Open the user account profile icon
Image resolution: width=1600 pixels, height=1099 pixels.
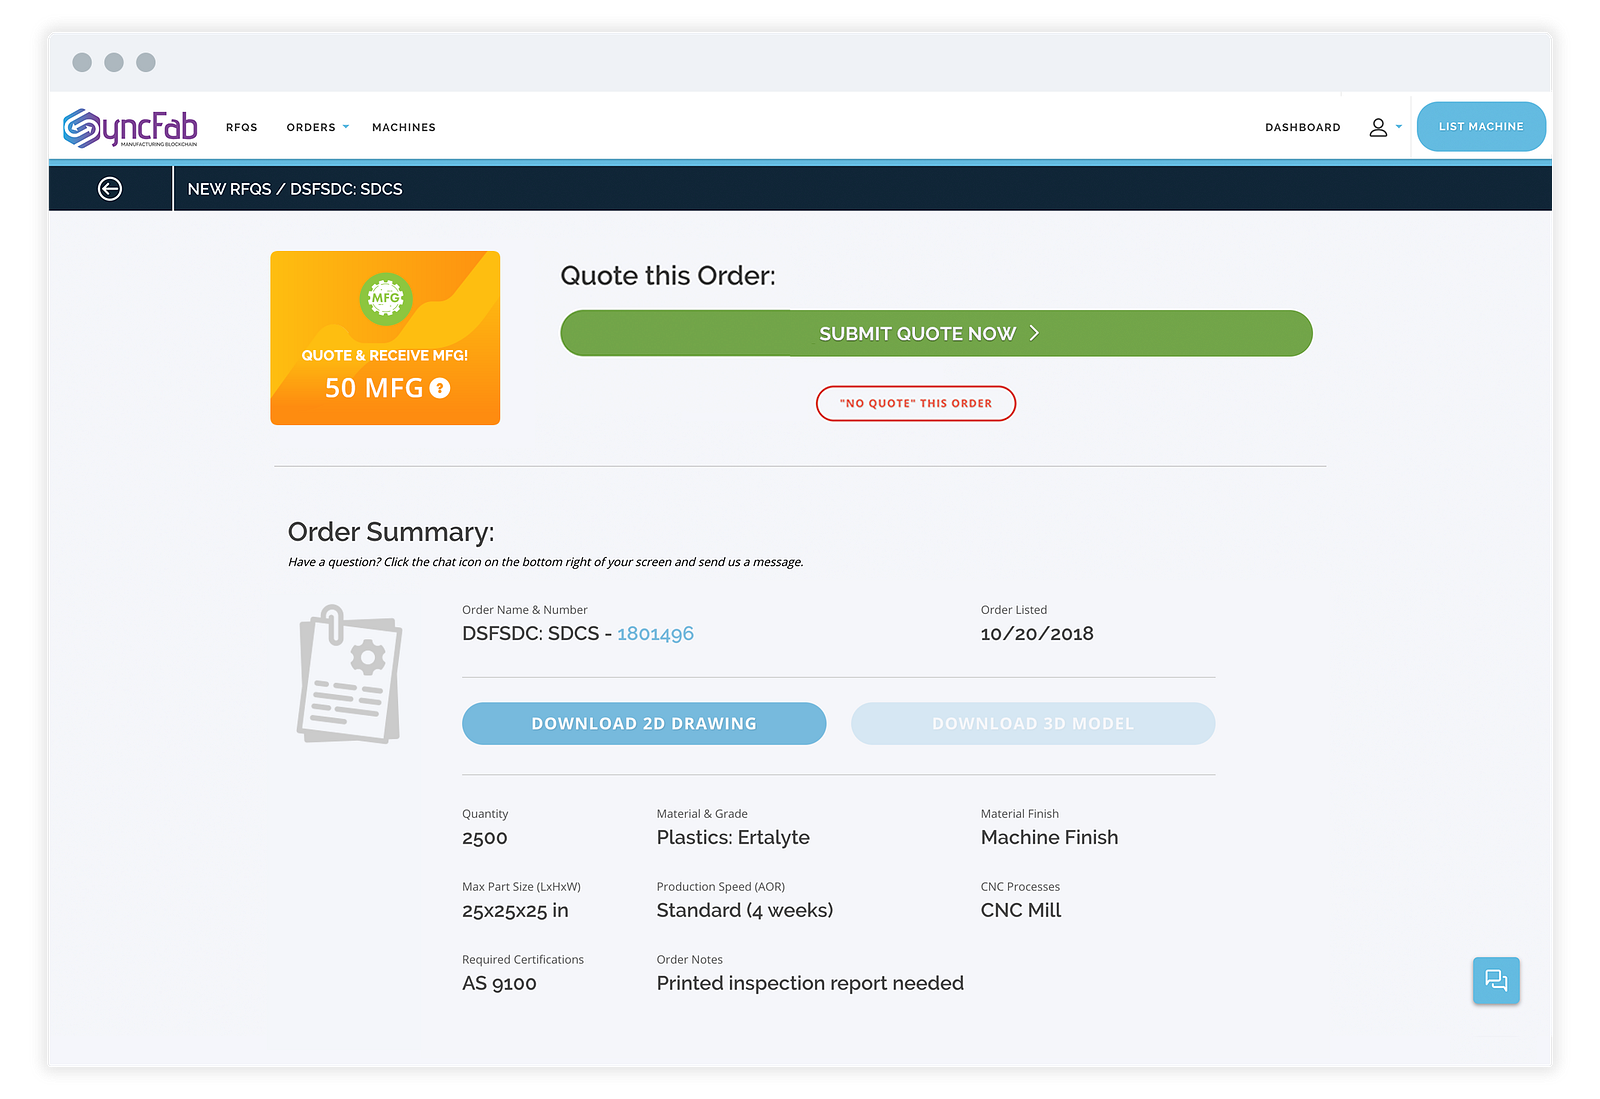click(x=1378, y=127)
